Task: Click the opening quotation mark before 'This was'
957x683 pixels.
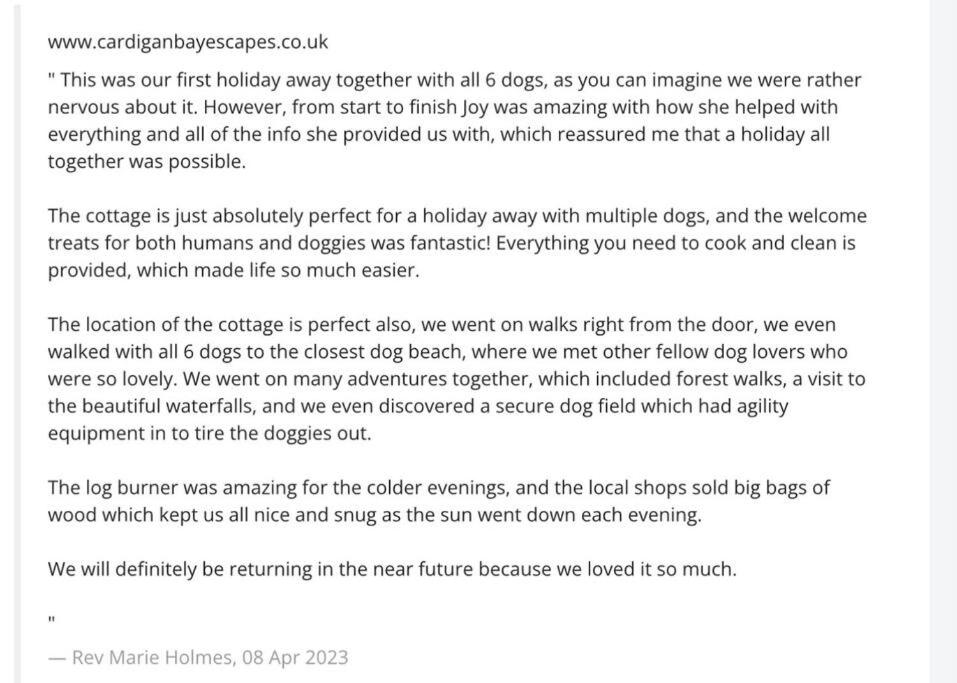Action: tap(51, 76)
